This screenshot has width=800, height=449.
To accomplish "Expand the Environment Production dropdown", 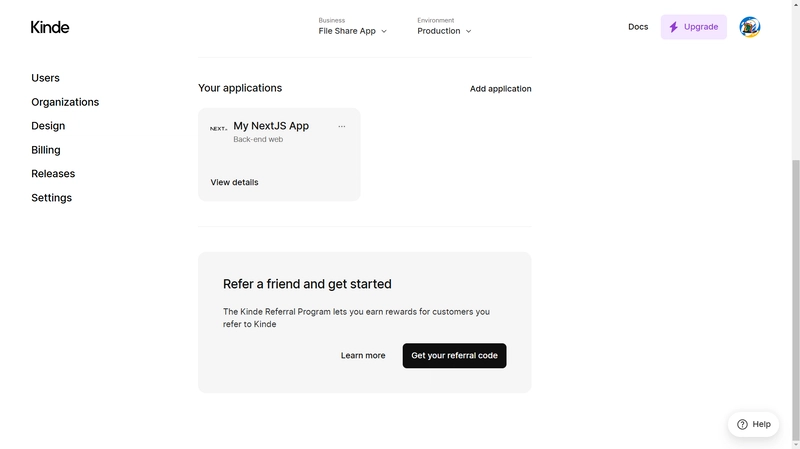I will pyautogui.click(x=444, y=27).
